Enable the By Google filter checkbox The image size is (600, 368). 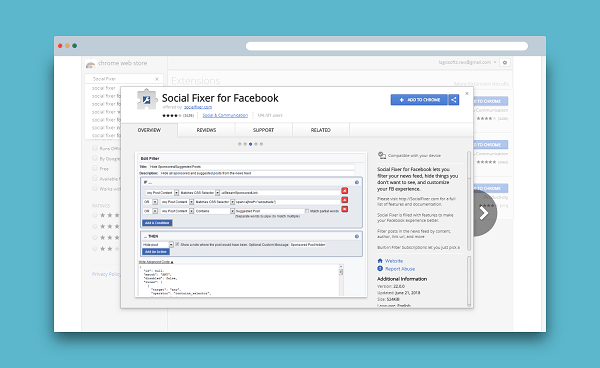[95, 158]
